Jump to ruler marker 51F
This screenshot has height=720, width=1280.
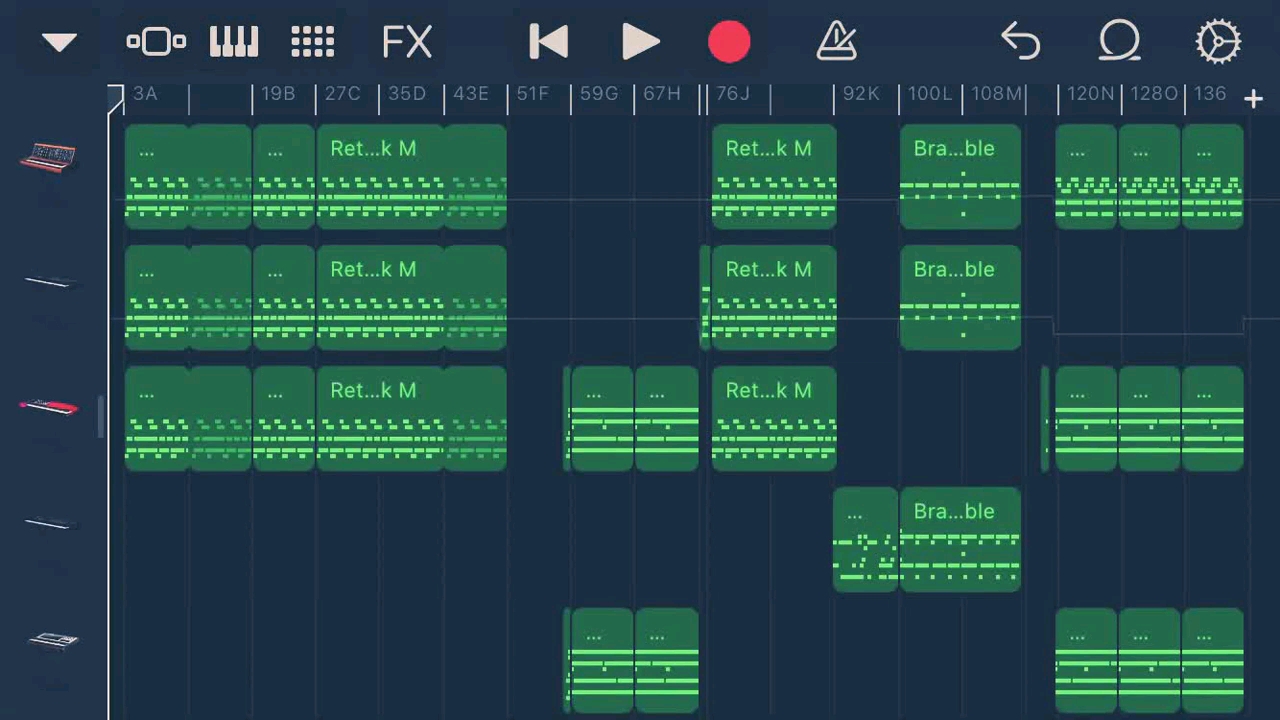(533, 93)
